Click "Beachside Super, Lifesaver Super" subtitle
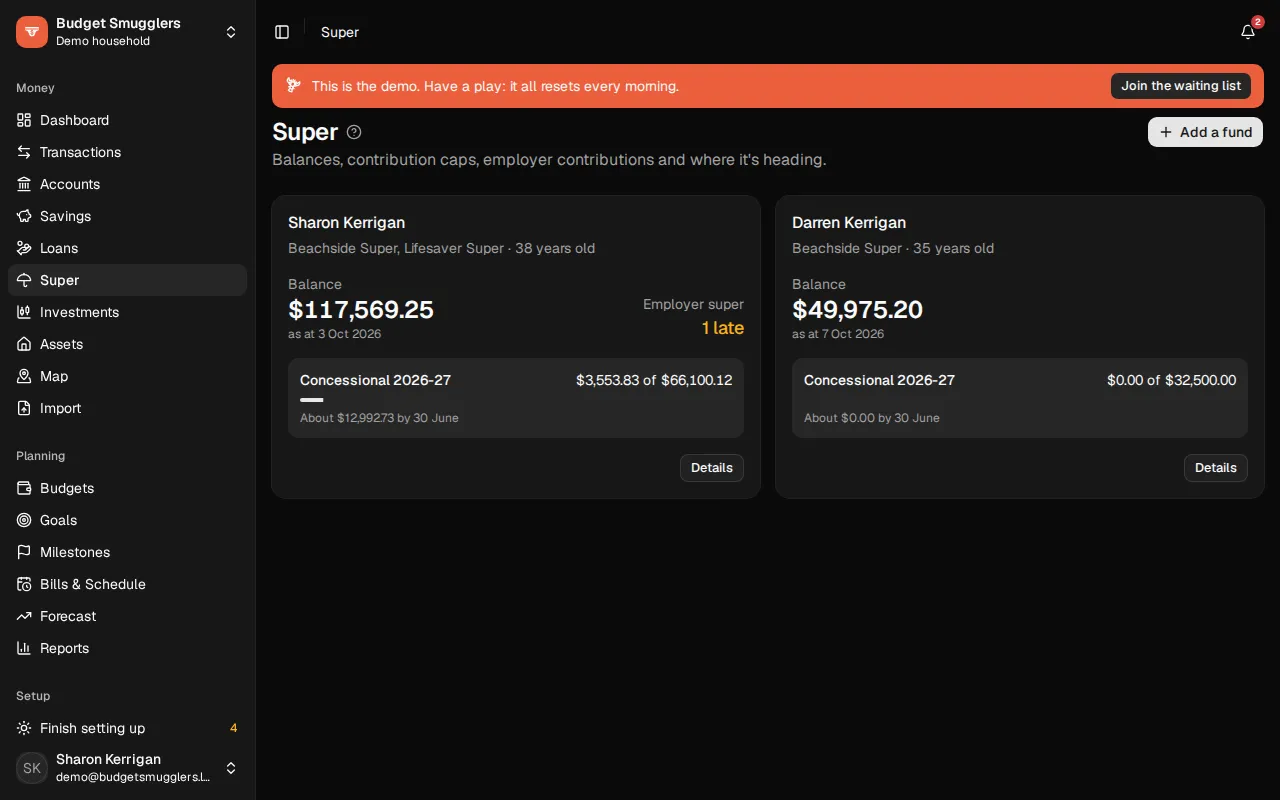This screenshot has width=1280, height=800. pos(396,248)
